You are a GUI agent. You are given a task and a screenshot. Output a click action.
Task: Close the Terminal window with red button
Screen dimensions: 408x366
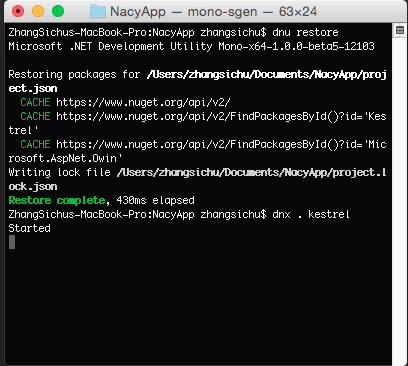[x=18, y=11]
